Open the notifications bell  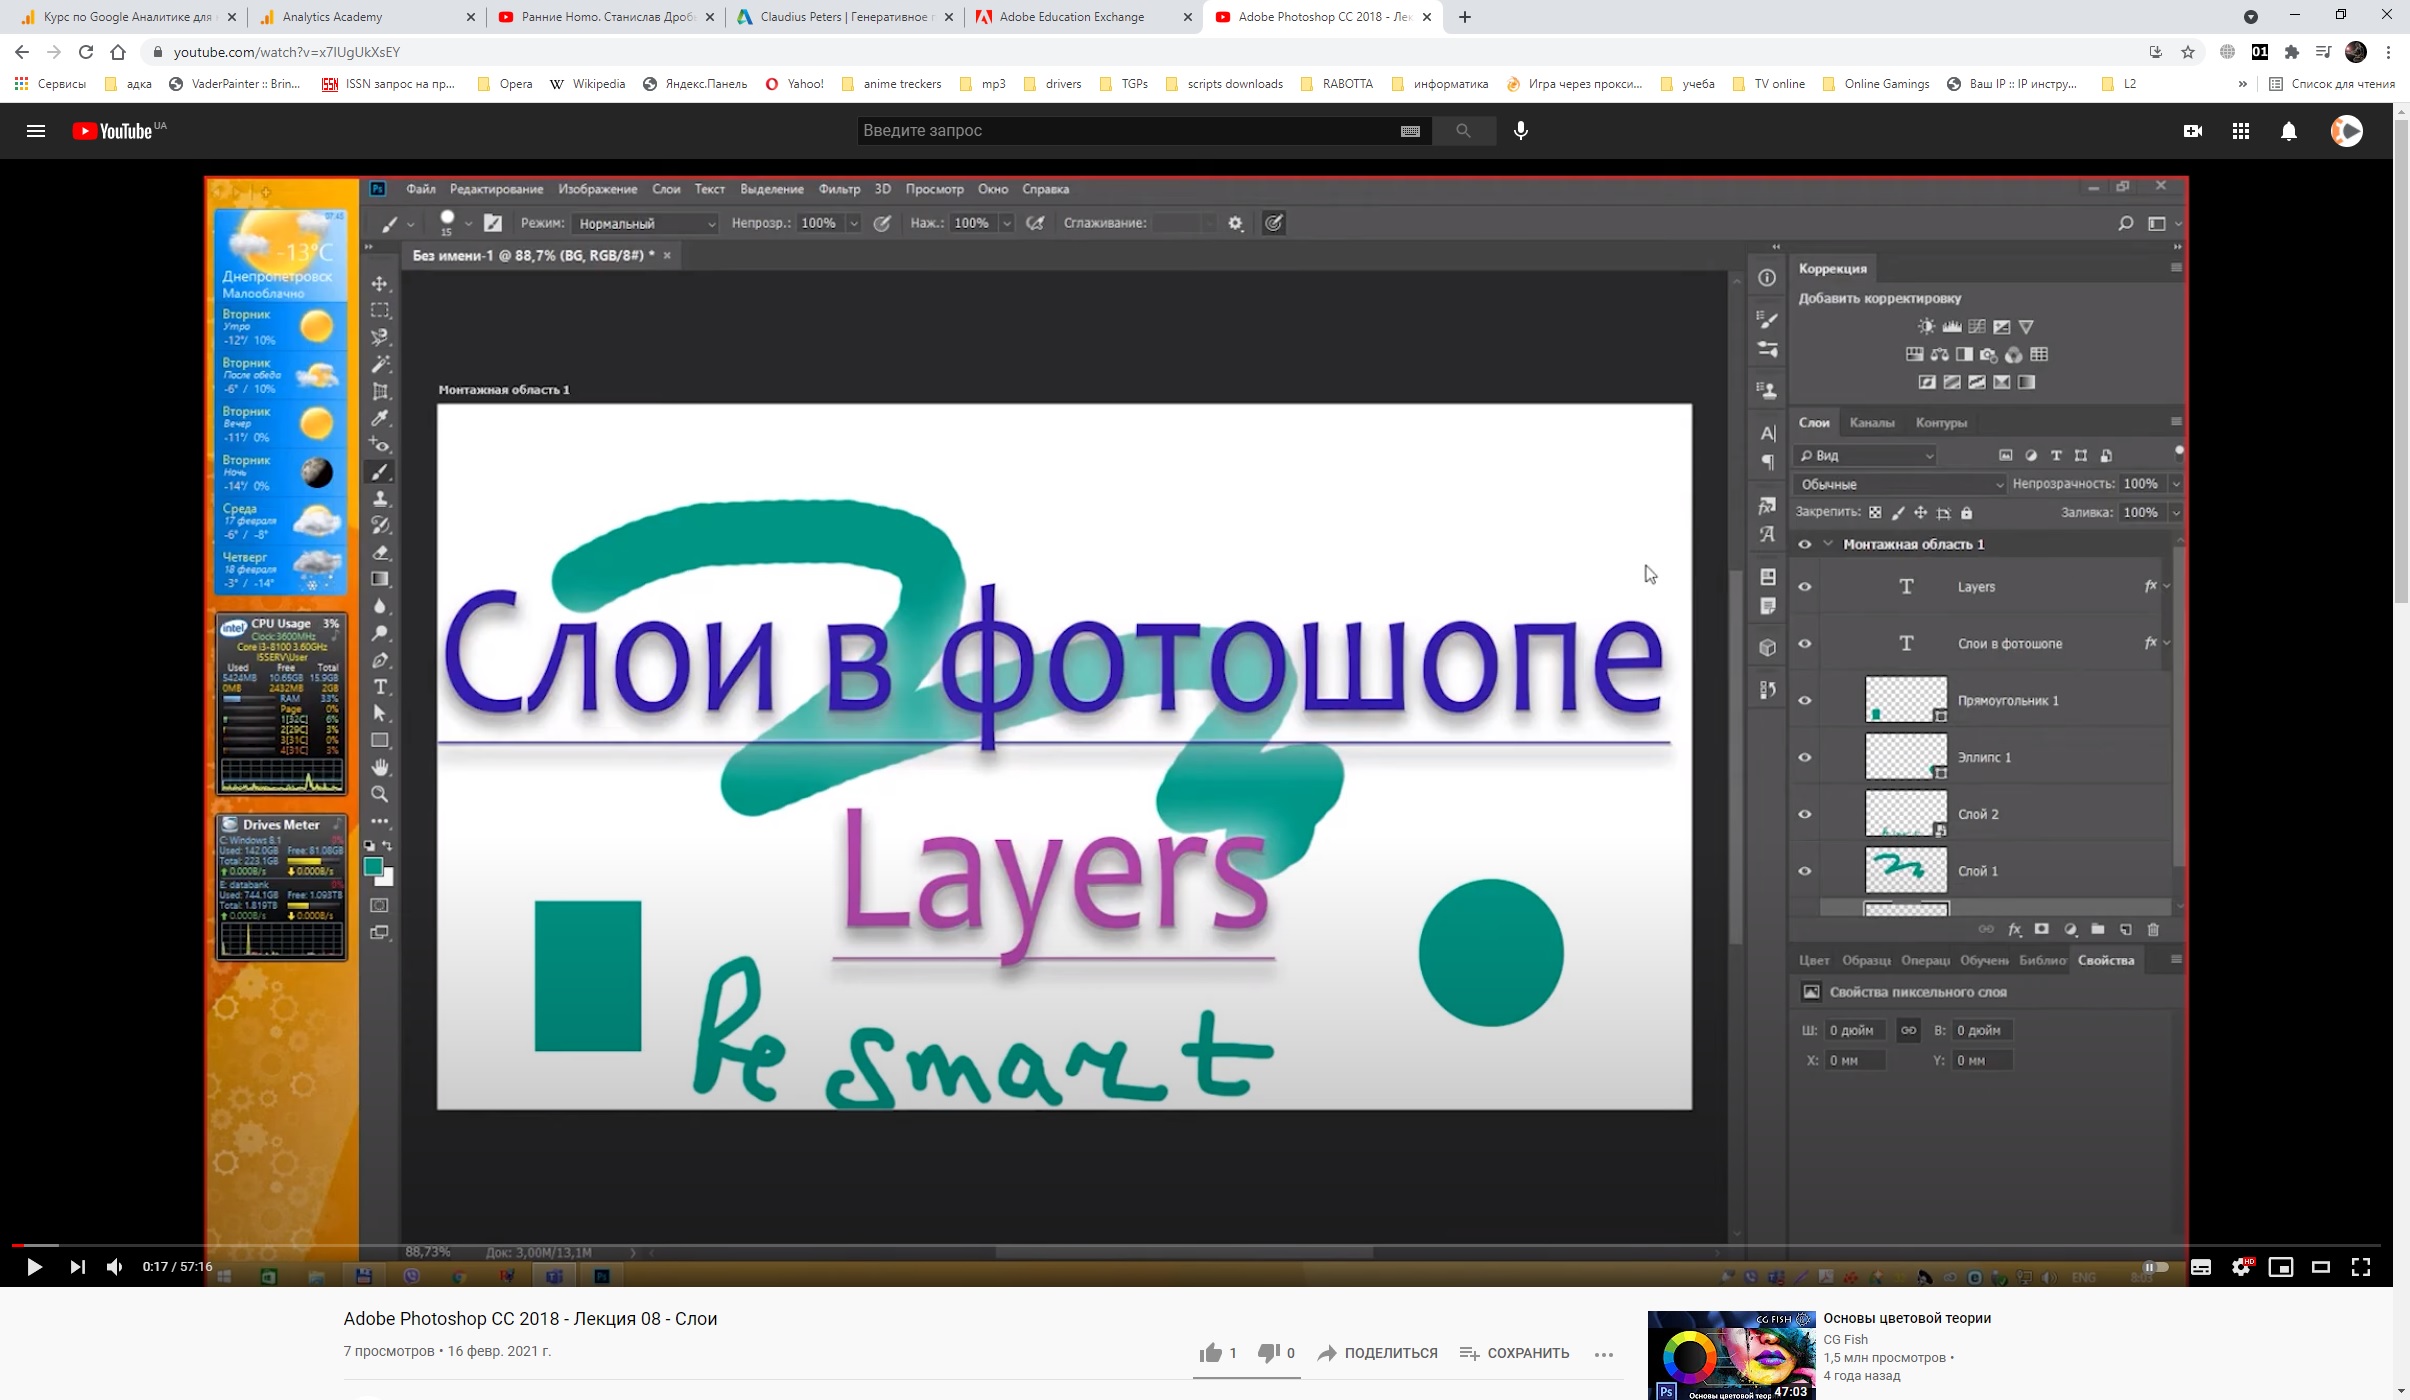pos(2288,131)
